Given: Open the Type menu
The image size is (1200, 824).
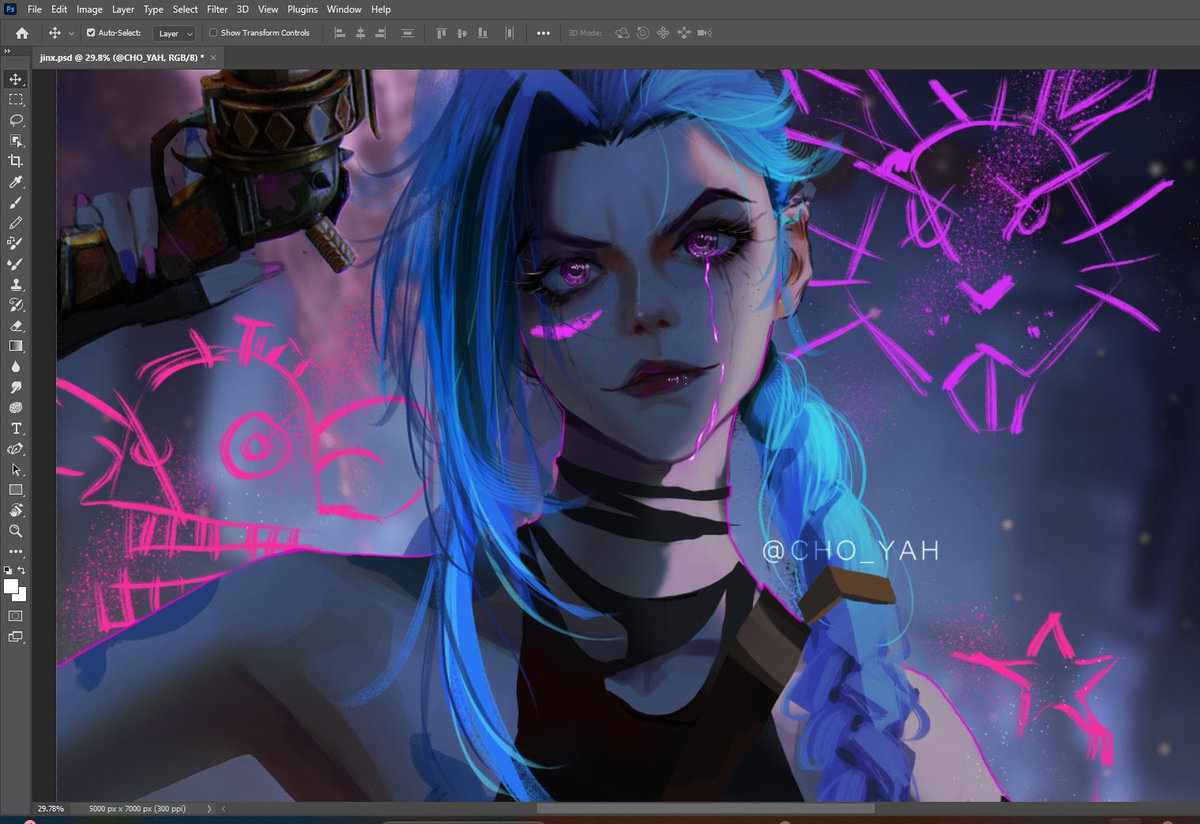Looking at the screenshot, I should coord(153,9).
